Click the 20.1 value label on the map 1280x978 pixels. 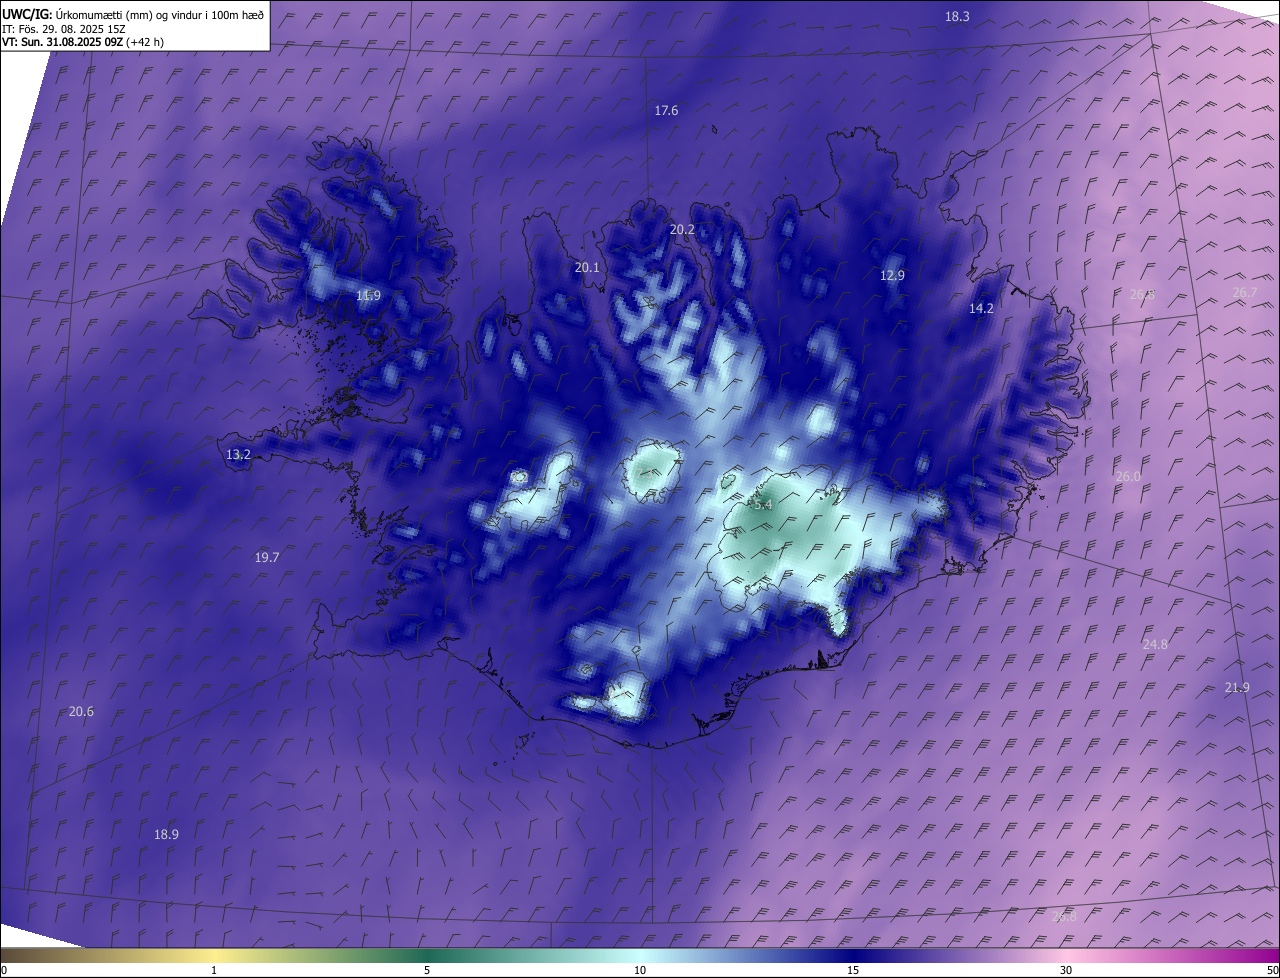[x=587, y=268]
